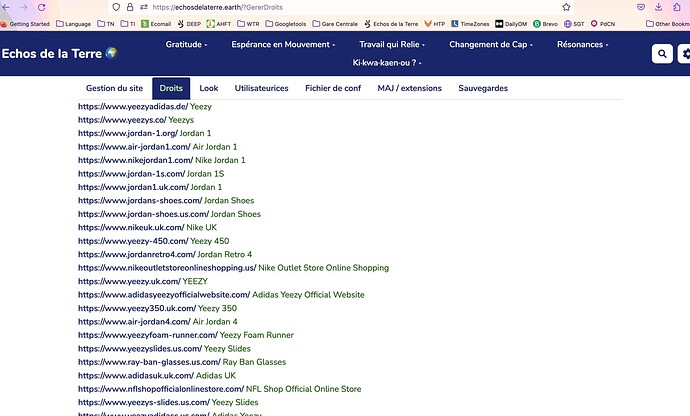Click the Nike UK link
This screenshot has width=690, height=416.
click(x=202, y=228)
